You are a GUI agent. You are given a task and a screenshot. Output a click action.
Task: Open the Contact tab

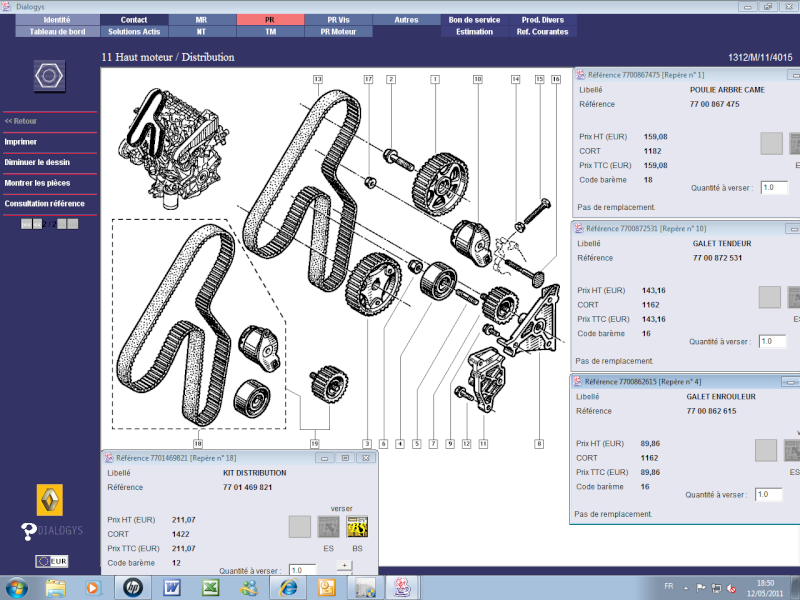click(x=134, y=20)
